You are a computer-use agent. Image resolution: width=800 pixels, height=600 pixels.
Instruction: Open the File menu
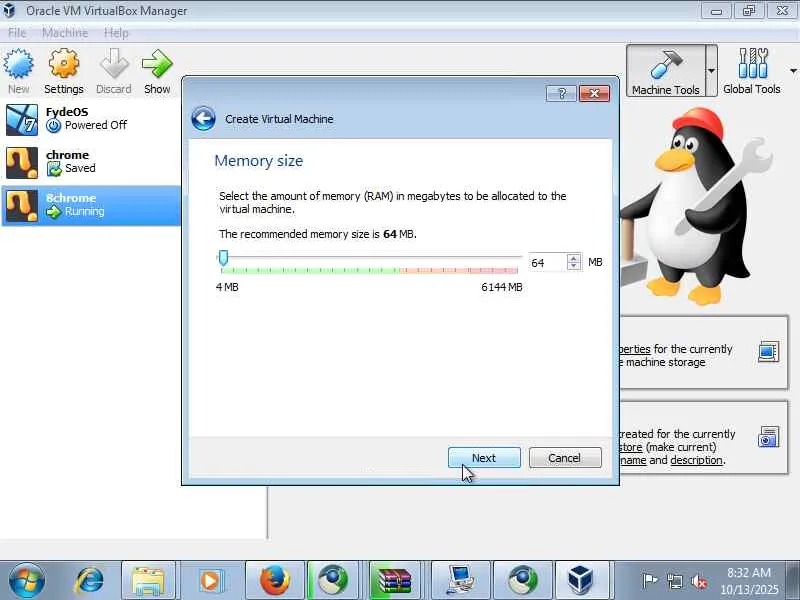(17, 33)
